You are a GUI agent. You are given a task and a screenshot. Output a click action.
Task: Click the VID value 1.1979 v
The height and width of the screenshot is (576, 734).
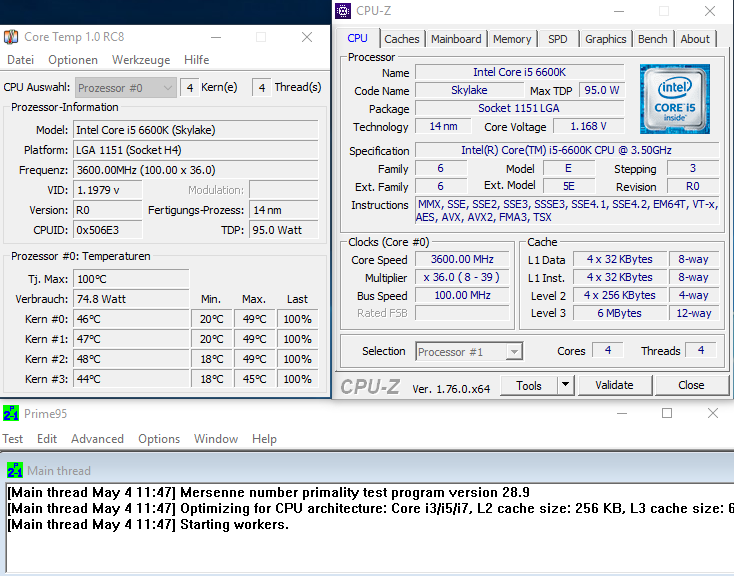point(108,190)
